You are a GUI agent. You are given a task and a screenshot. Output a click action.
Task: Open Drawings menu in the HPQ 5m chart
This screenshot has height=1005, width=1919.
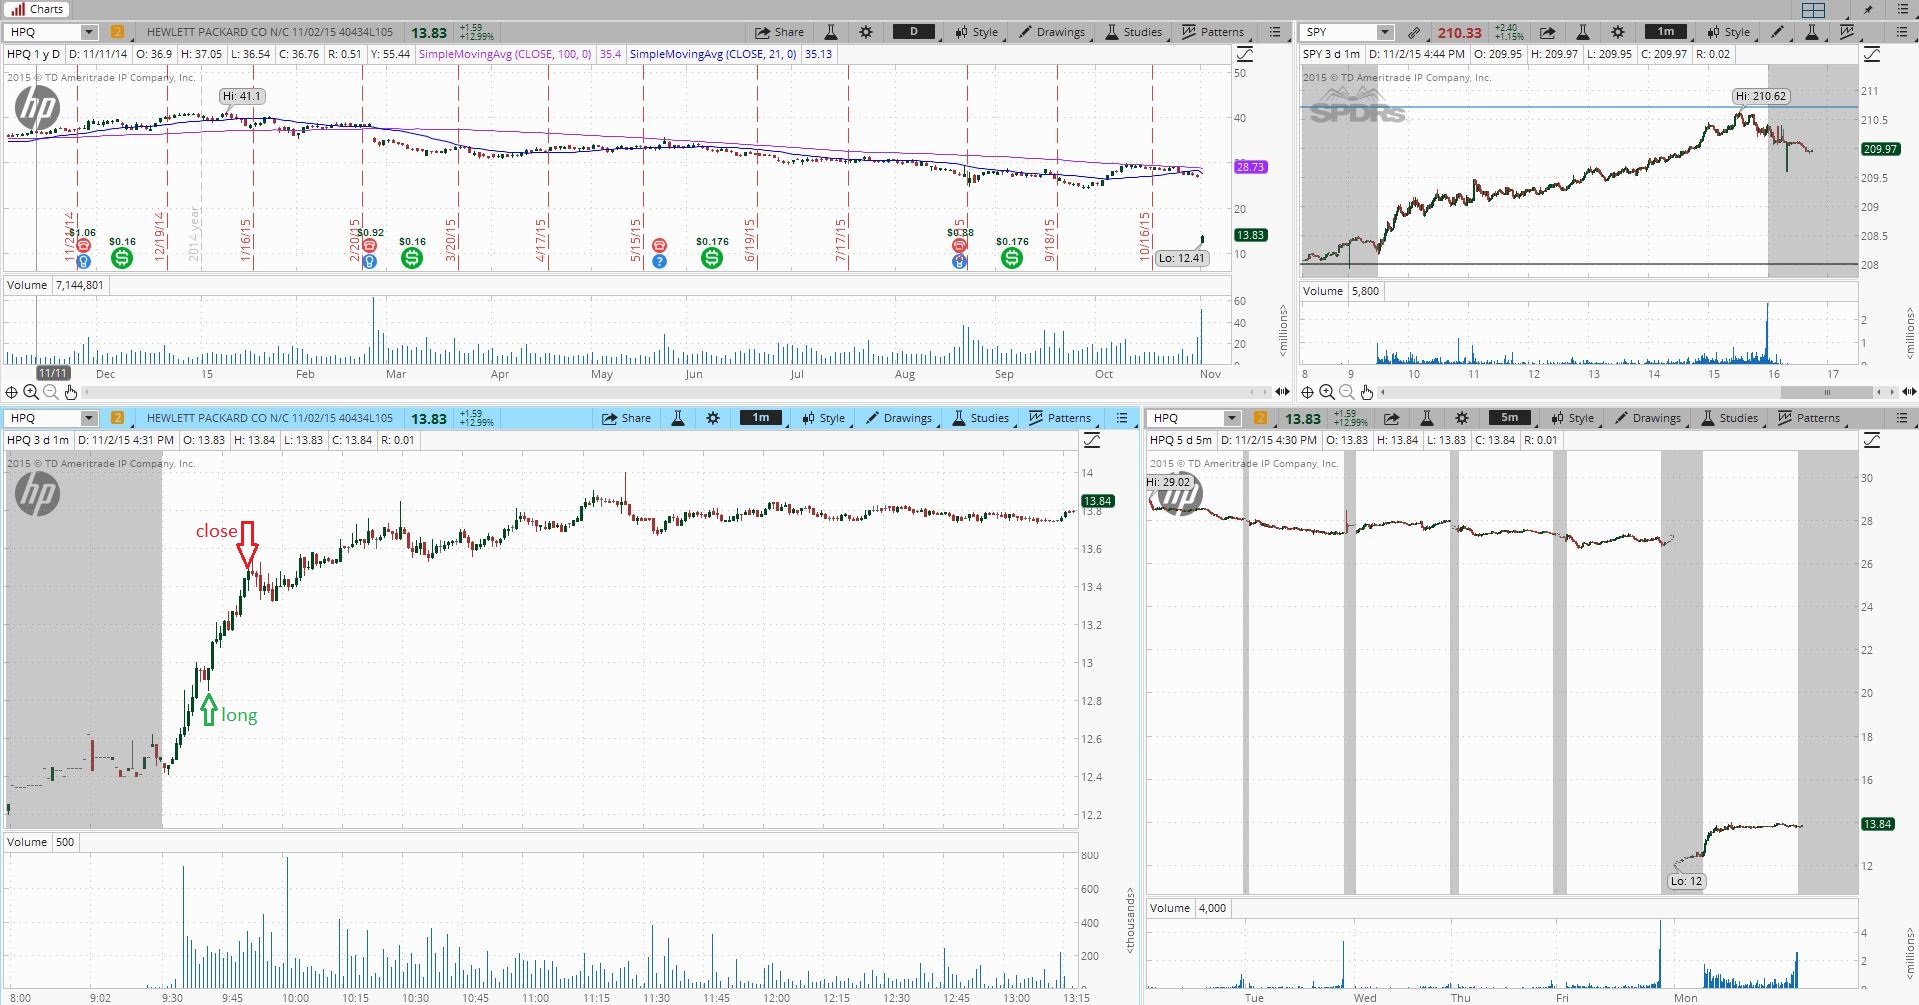tap(1648, 418)
